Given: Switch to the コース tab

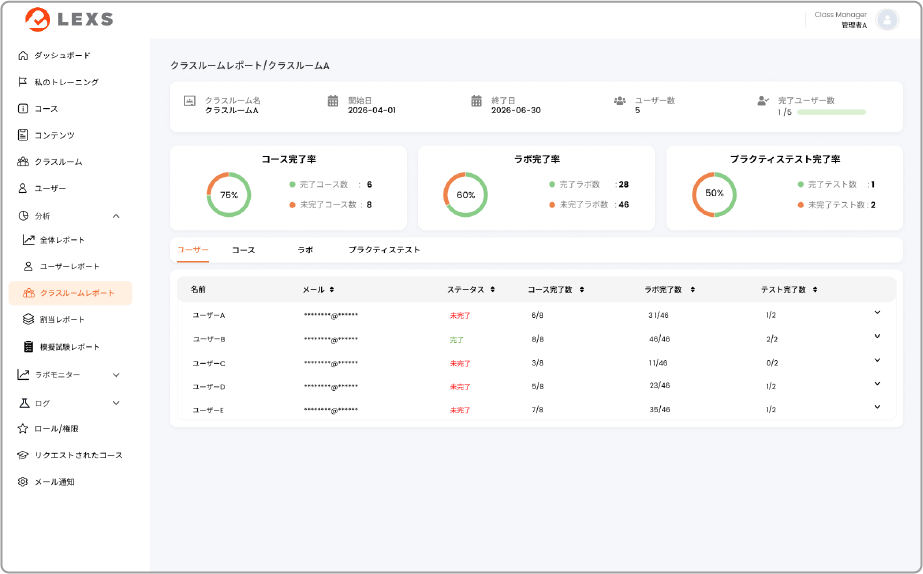Looking at the screenshot, I should point(243,250).
